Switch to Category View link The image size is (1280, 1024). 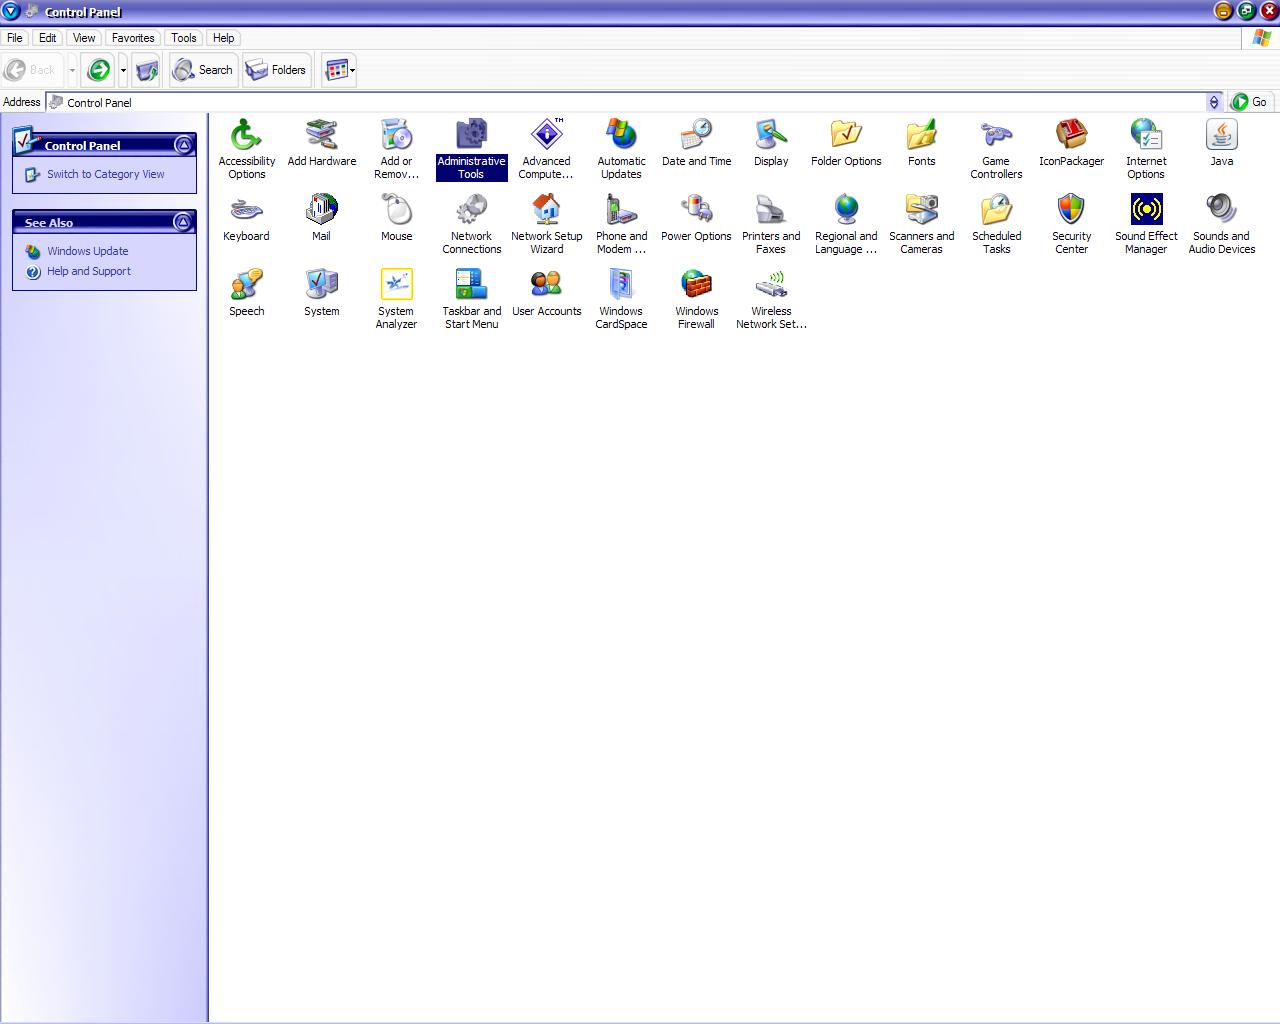105,174
